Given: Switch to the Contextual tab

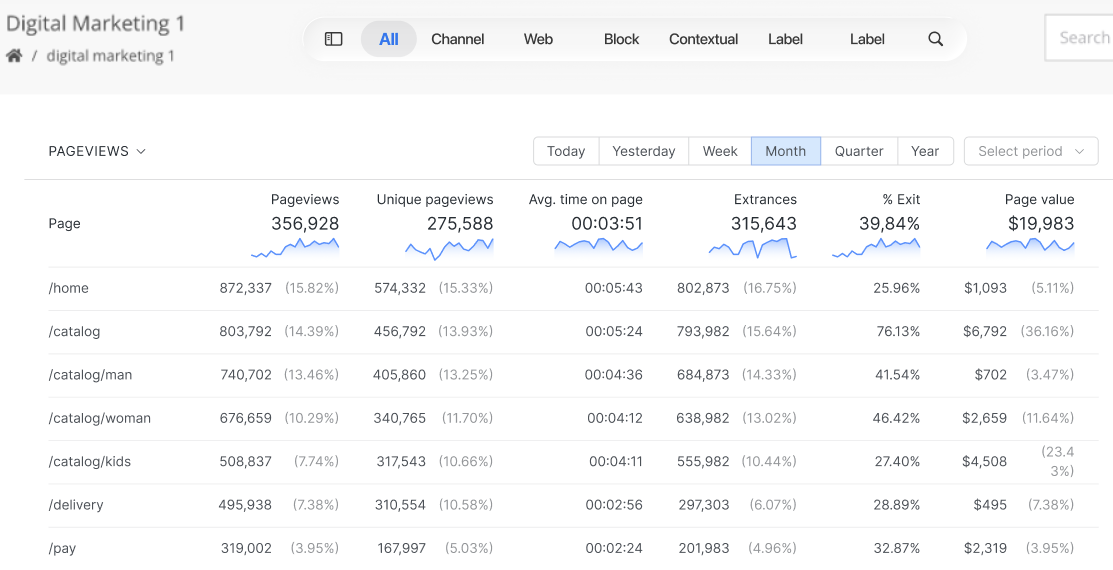Looking at the screenshot, I should tap(703, 39).
